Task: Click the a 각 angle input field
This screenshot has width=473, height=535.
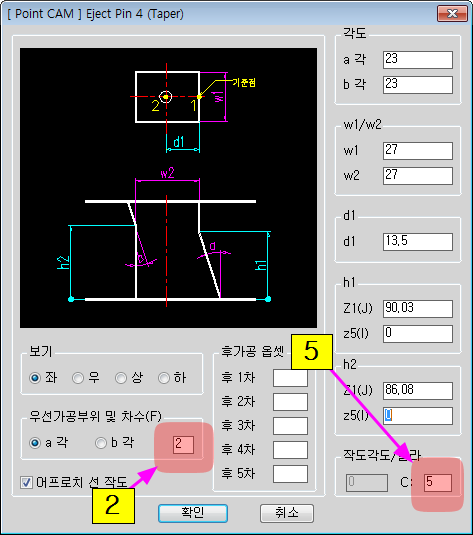Action: [418, 60]
